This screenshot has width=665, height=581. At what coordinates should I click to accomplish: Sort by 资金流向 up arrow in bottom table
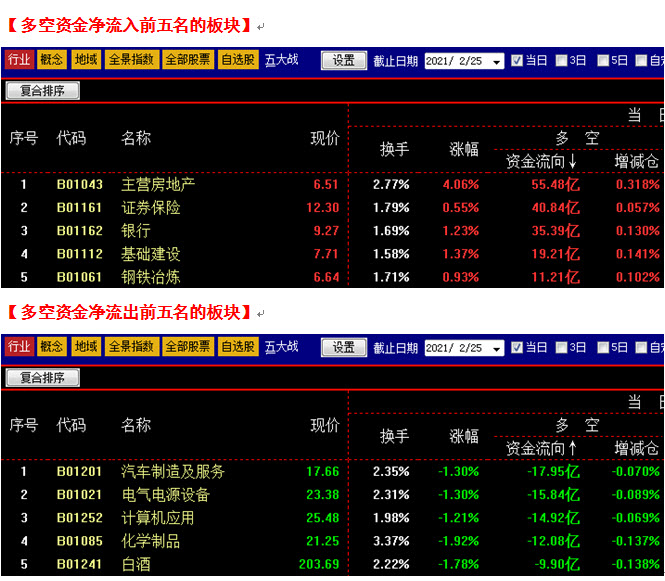573,448
